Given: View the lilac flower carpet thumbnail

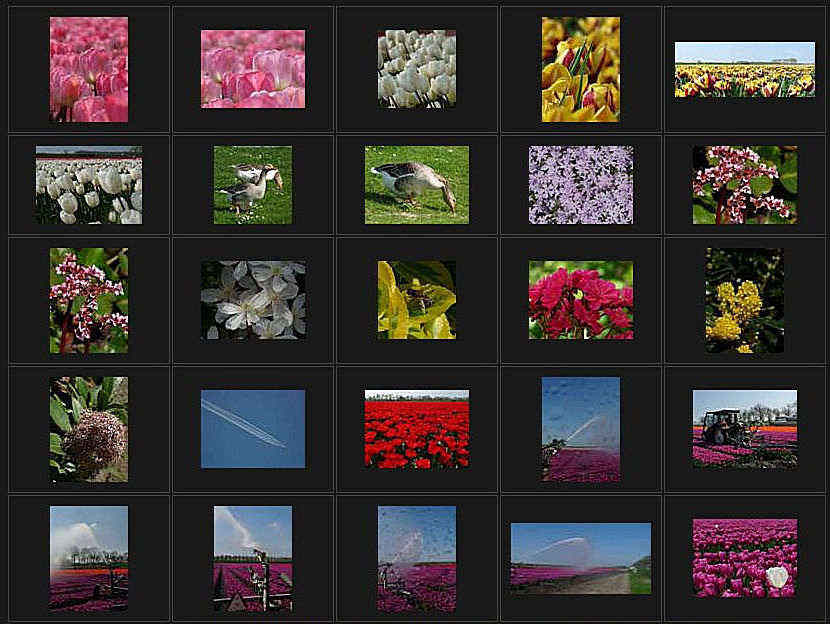Looking at the screenshot, I should (581, 185).
